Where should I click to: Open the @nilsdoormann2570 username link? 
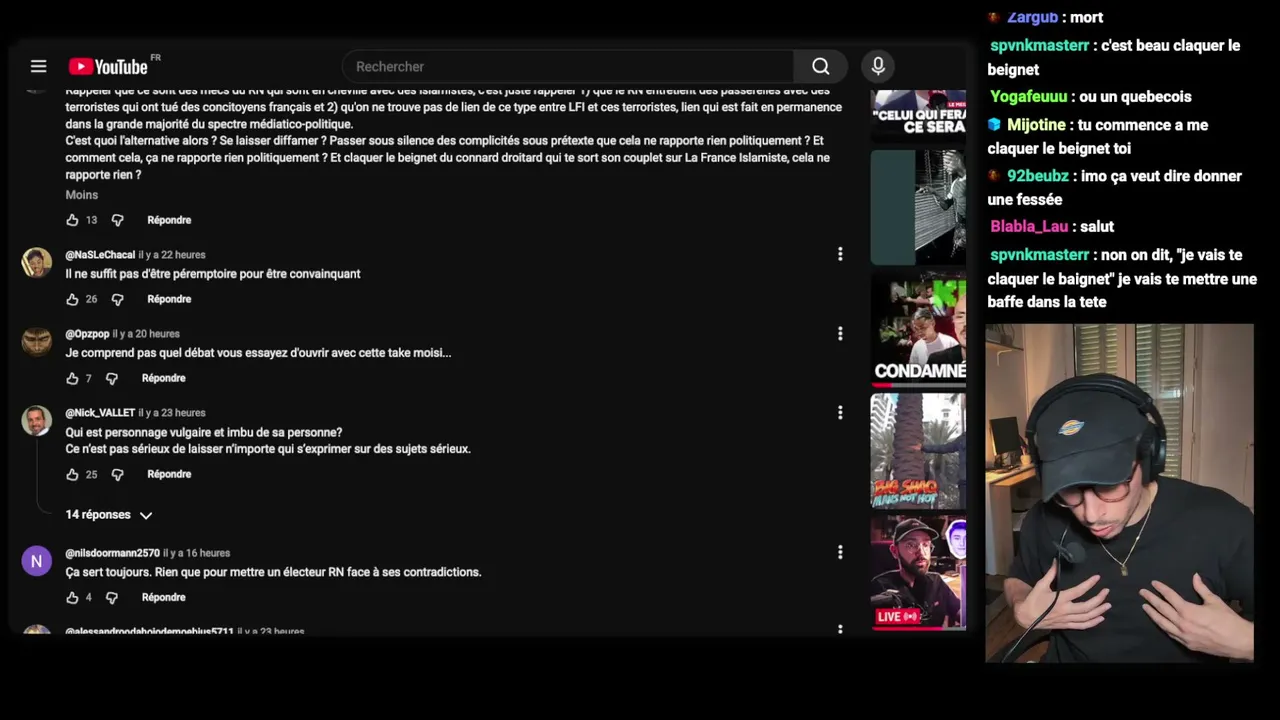[112, 553]
